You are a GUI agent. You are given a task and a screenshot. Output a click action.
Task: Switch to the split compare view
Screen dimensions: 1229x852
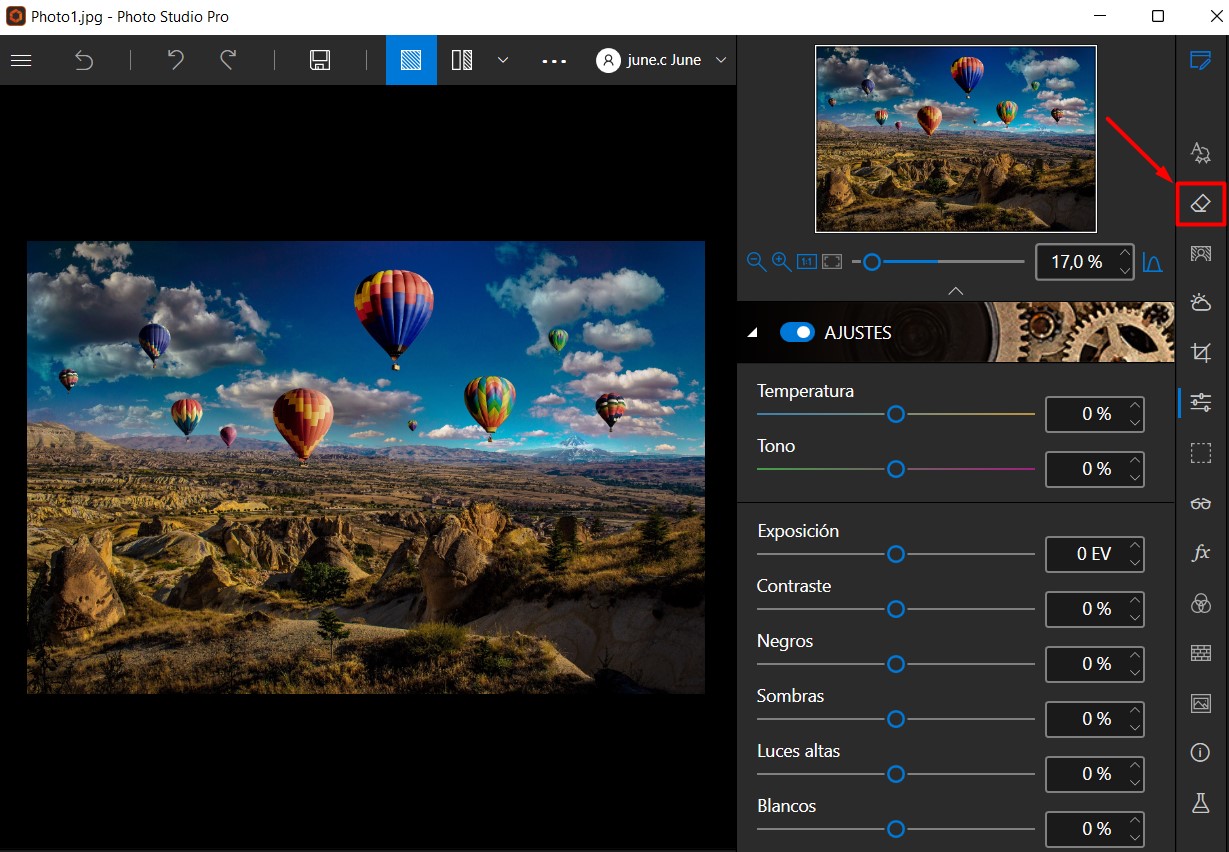pyautogui.click(x=462, y=60)
